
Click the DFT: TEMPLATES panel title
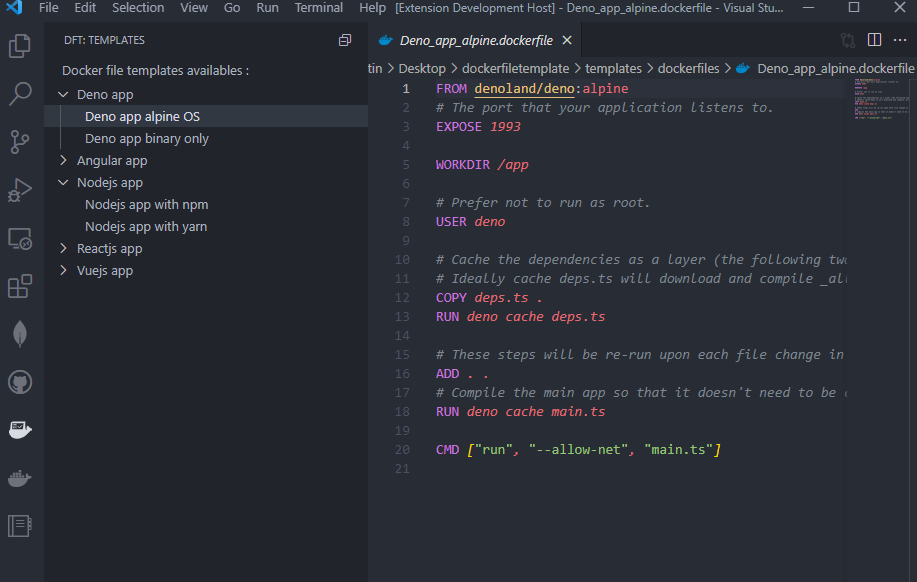pyautogui.click(x=104, y=40)
